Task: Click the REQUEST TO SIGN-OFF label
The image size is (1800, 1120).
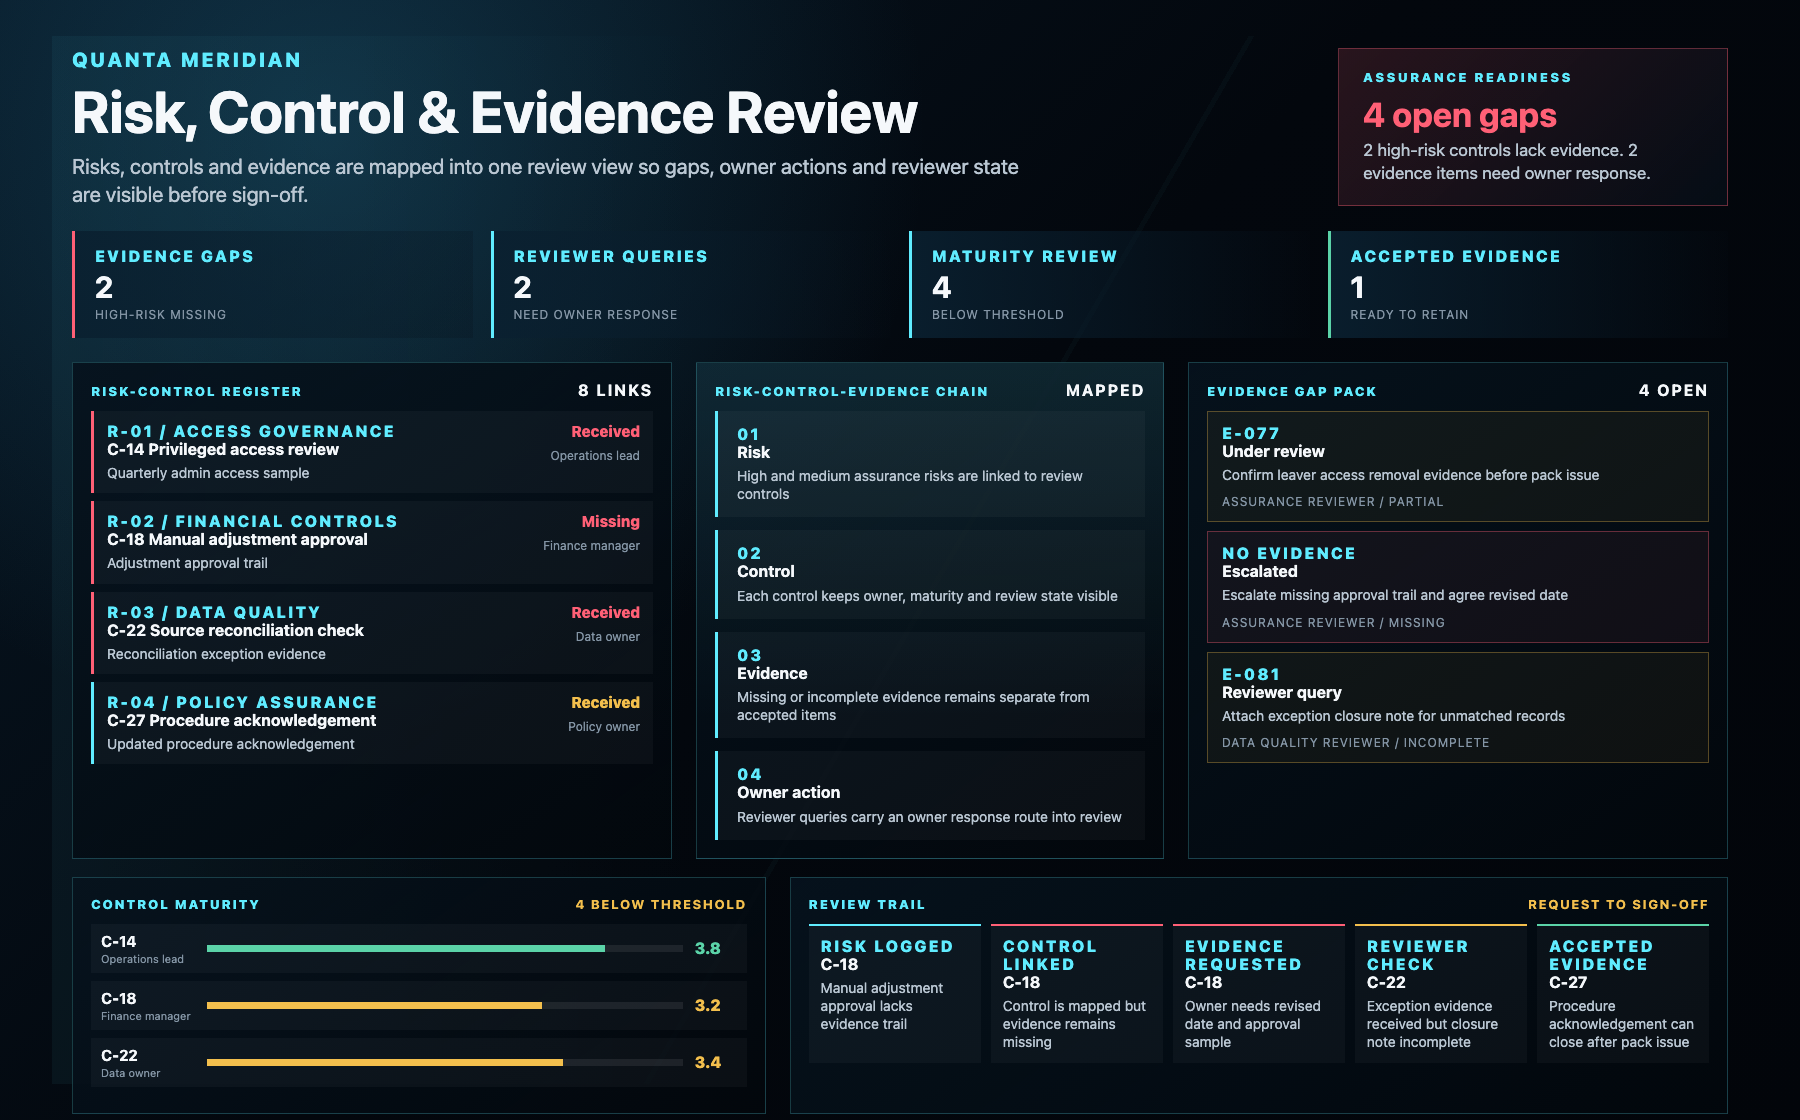Action: (x=1618, y=905)
